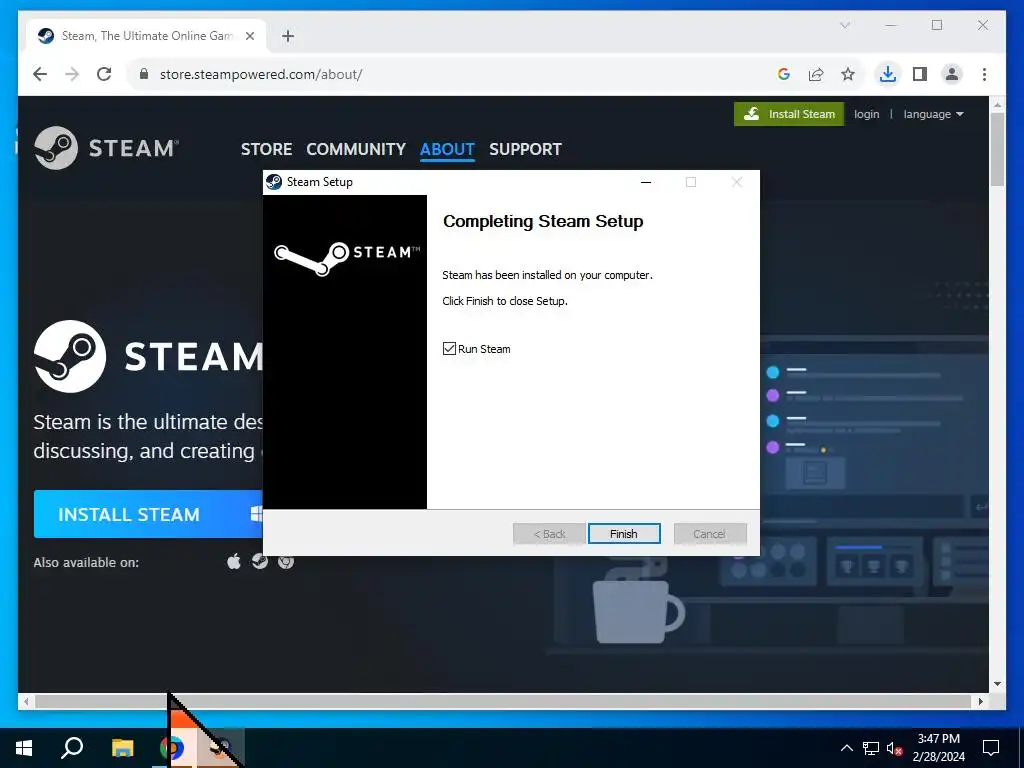Toggle Chrome side panel
The width and height of the screenshot is (1024, 768).
pyautogui.click(x=920, y=74)
